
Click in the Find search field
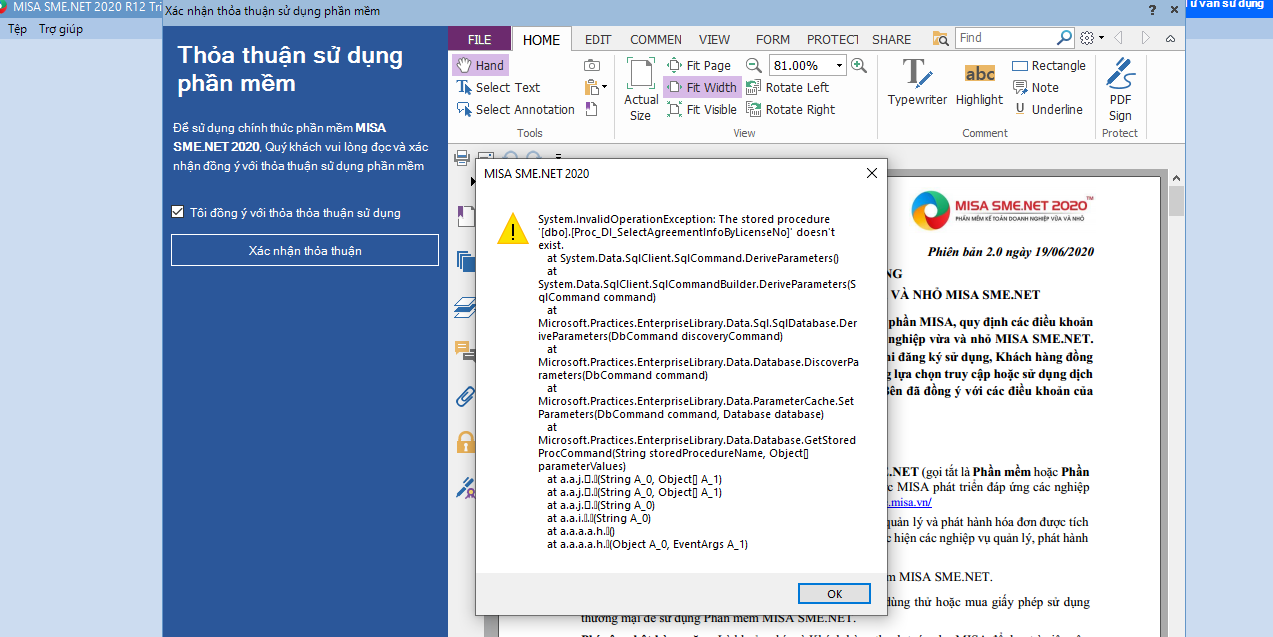1005,38
